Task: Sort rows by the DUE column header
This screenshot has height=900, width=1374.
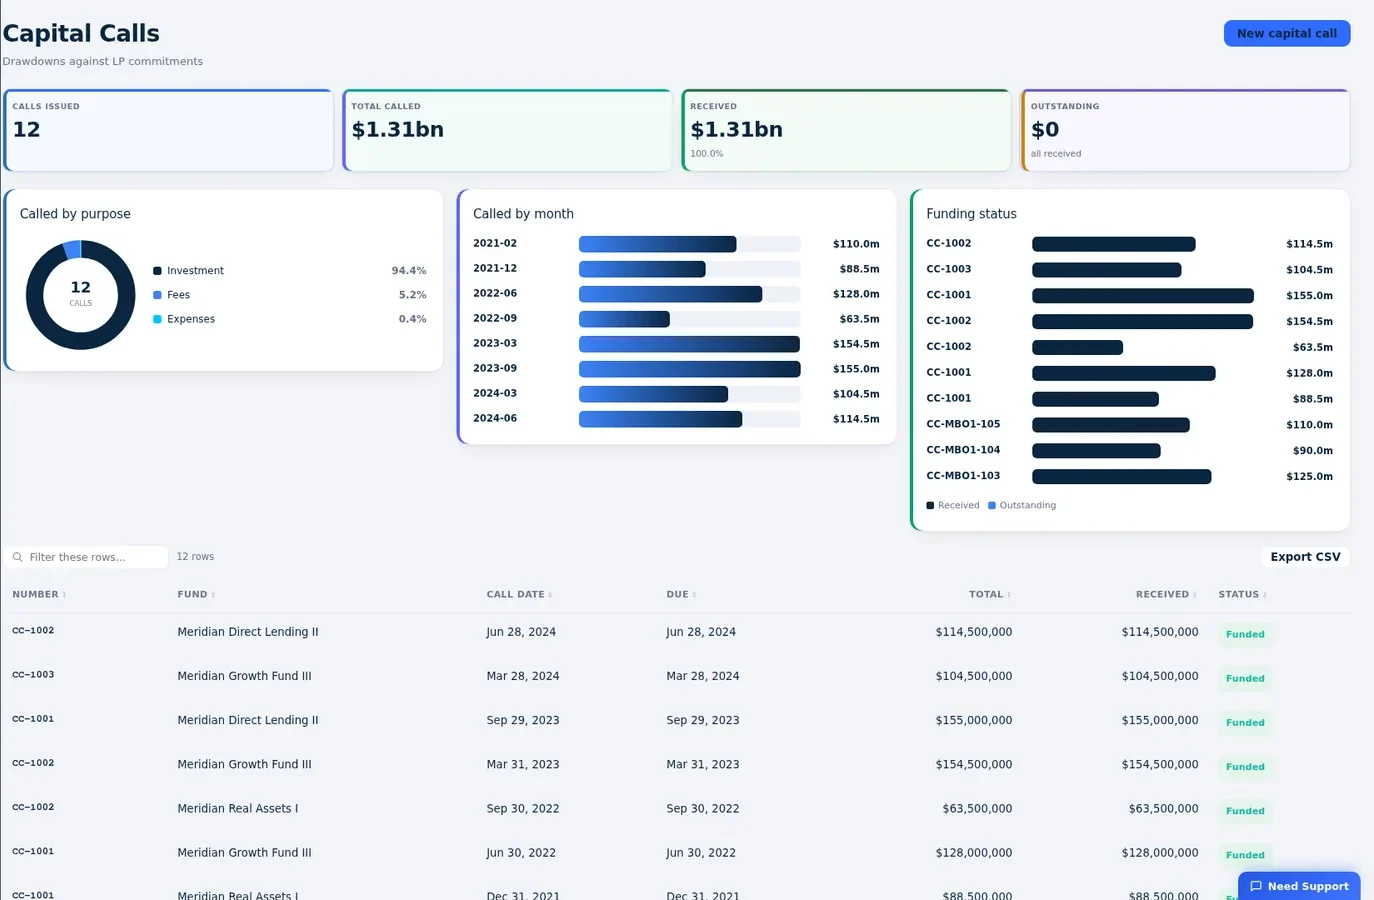Action: (681, 594)
